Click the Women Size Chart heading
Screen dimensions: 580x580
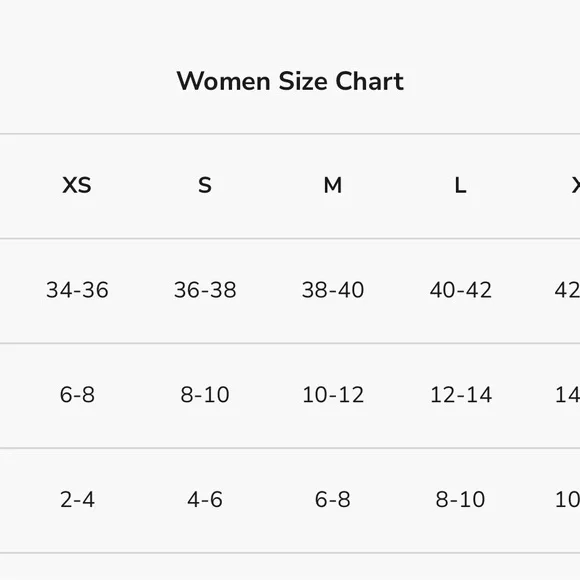click(290, 81)
